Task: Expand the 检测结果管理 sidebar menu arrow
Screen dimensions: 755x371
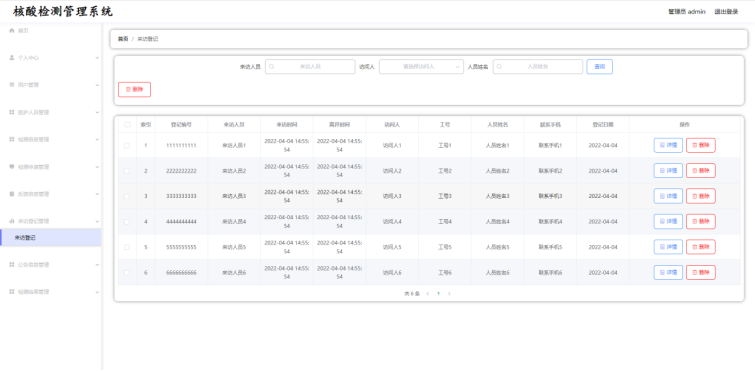Action: click(97, 292)
